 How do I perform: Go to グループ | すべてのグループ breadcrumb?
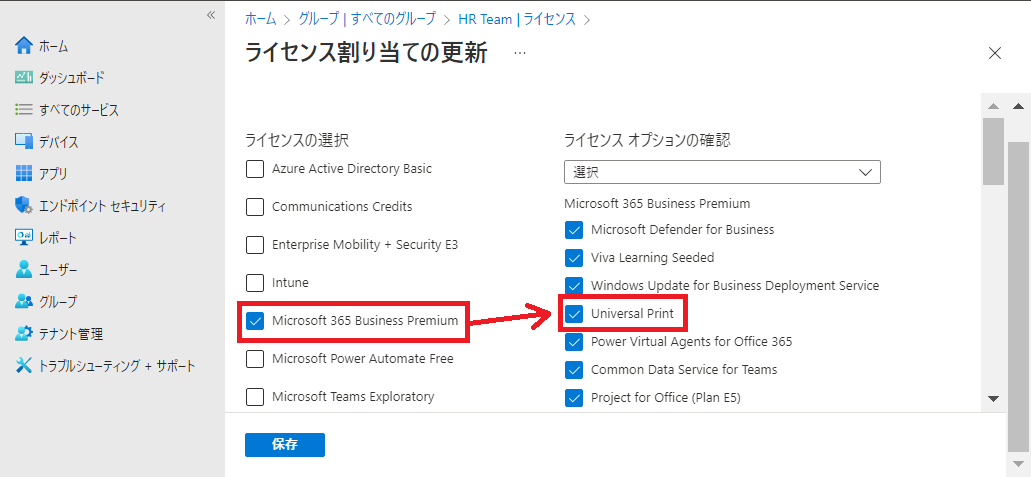pos(367,19)
